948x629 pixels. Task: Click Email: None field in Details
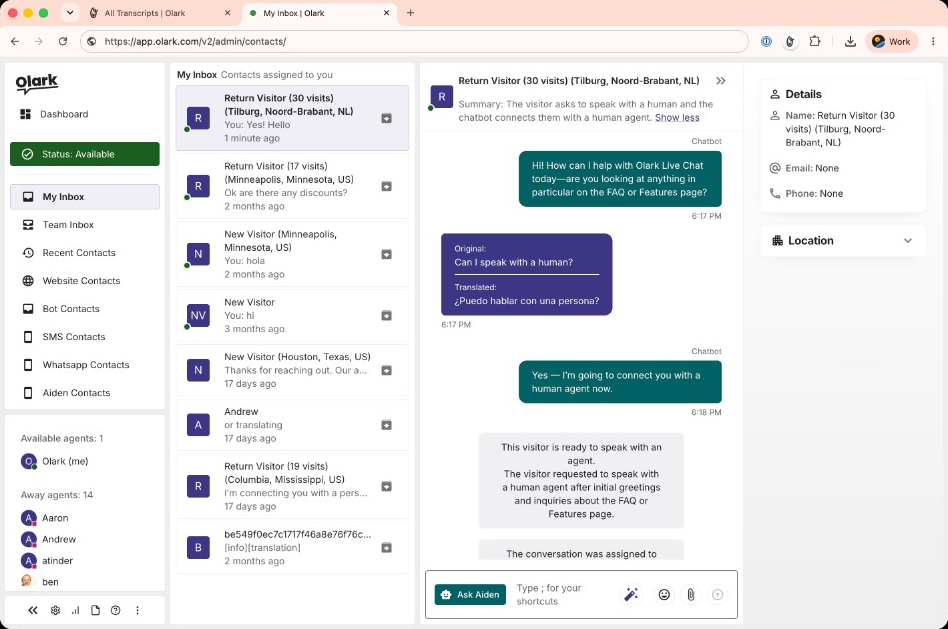(x=812, y=168)
